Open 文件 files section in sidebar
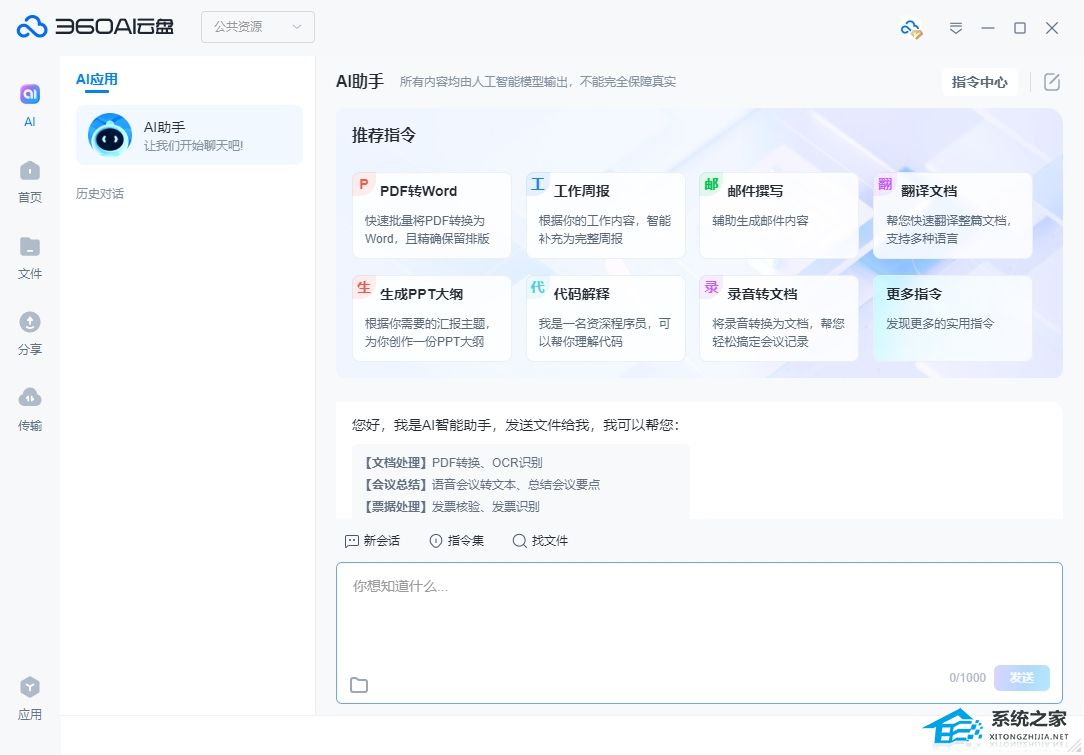 pyautogui.click(x=30, y=258)
